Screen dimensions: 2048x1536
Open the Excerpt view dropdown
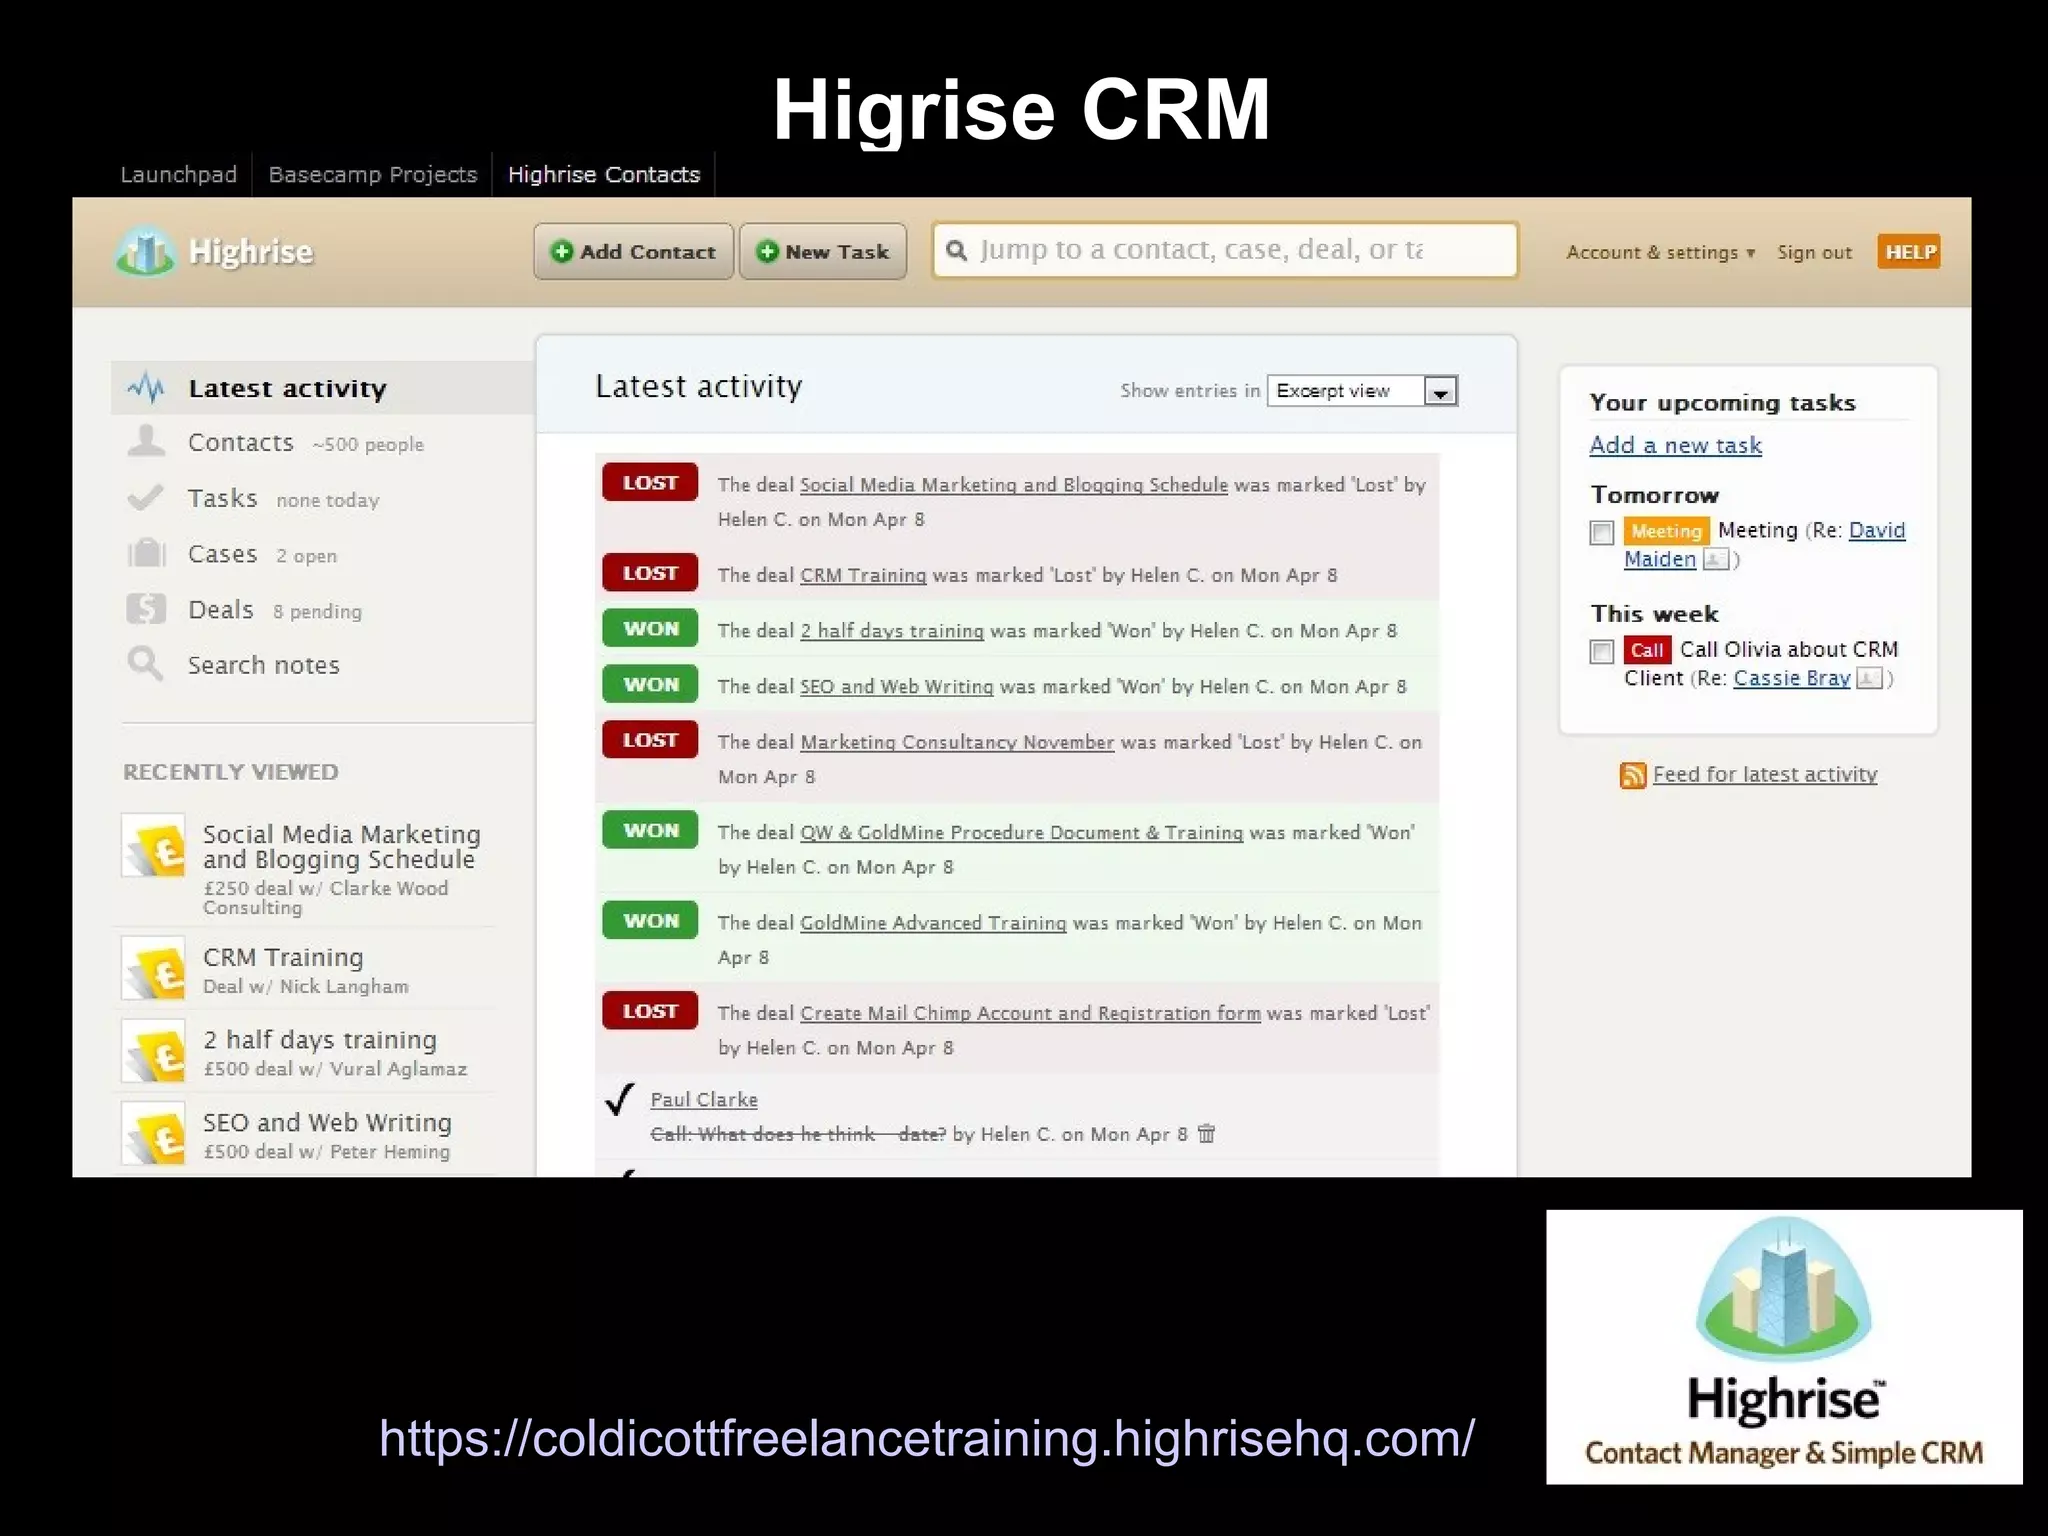[x=1362, y=391]
